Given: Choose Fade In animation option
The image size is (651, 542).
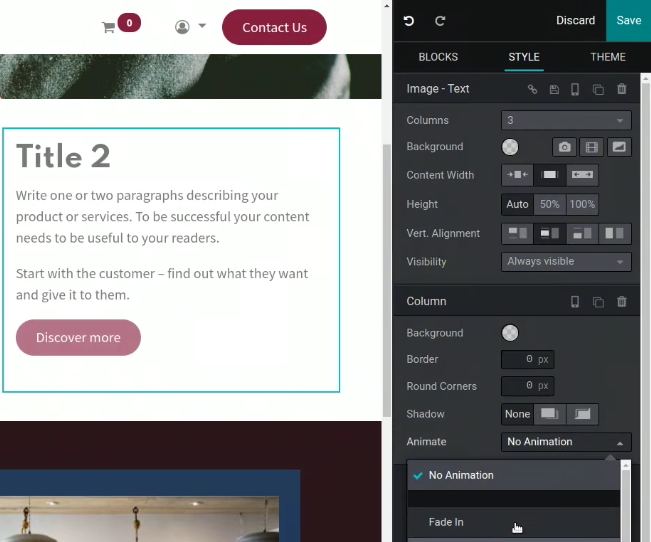Looking at the screenshot, I should [x=514, y=522].
